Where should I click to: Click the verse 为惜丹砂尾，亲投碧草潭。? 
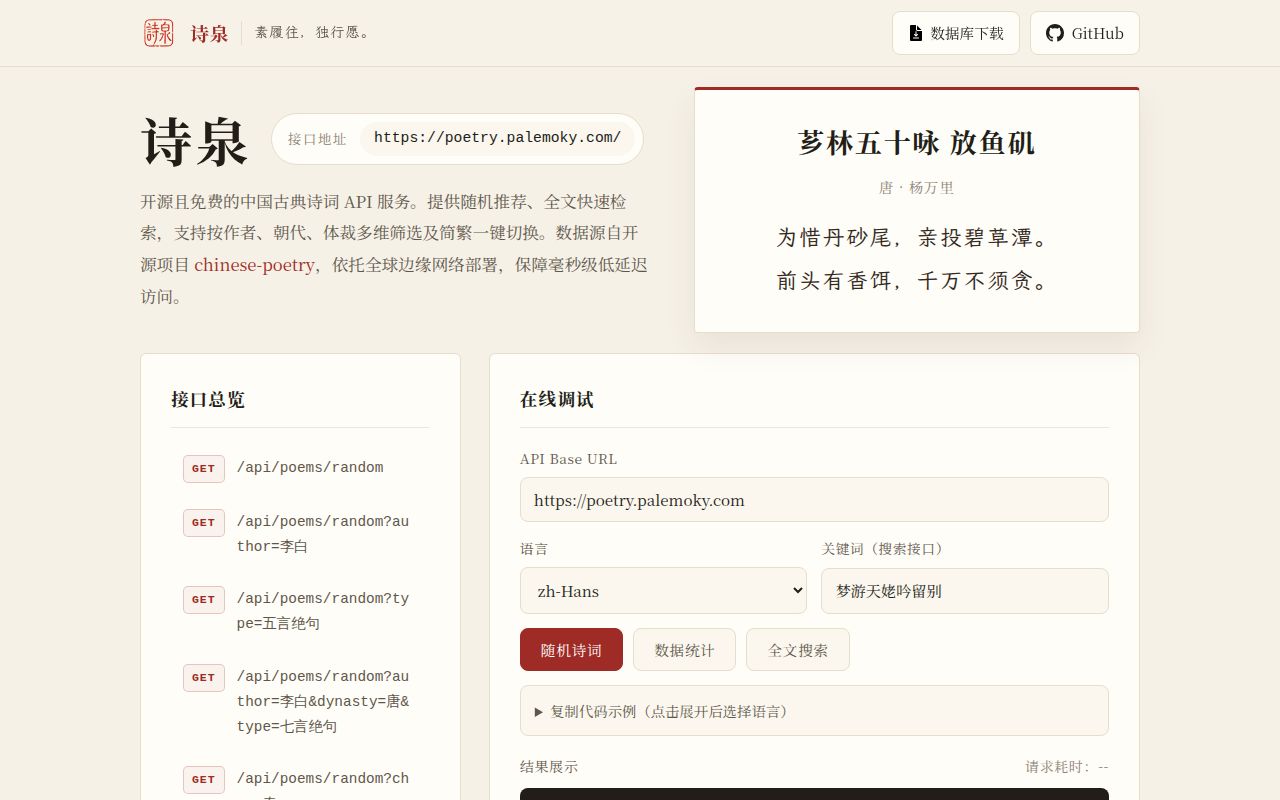coord(916,238)
